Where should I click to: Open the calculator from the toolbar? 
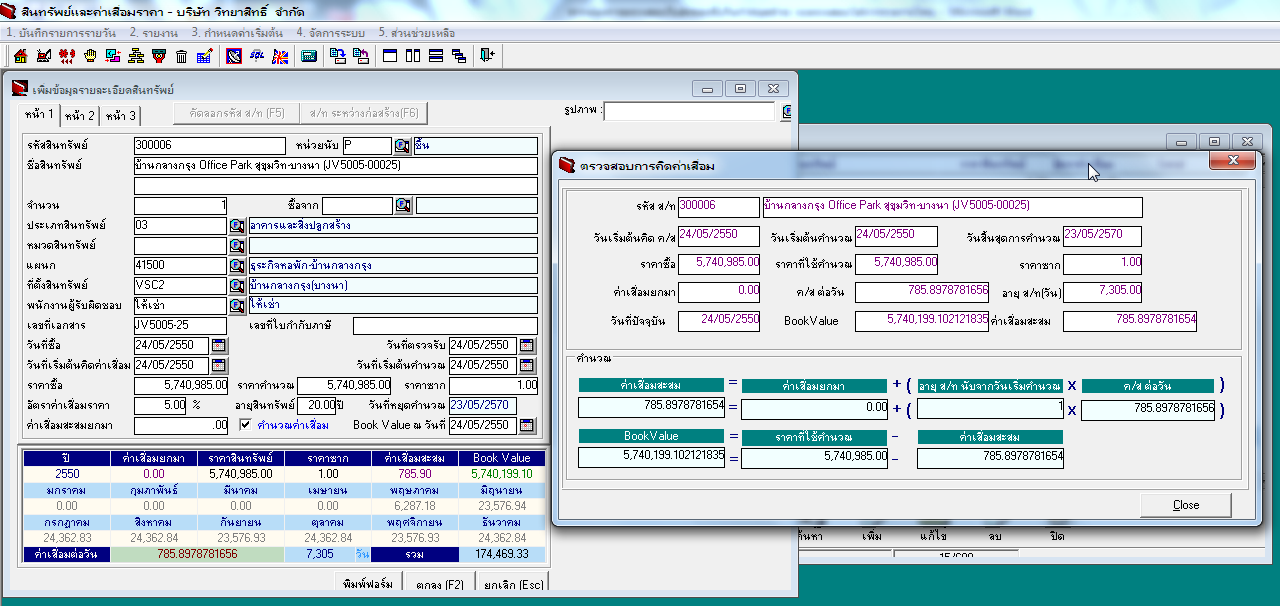(x=309, y=56)
